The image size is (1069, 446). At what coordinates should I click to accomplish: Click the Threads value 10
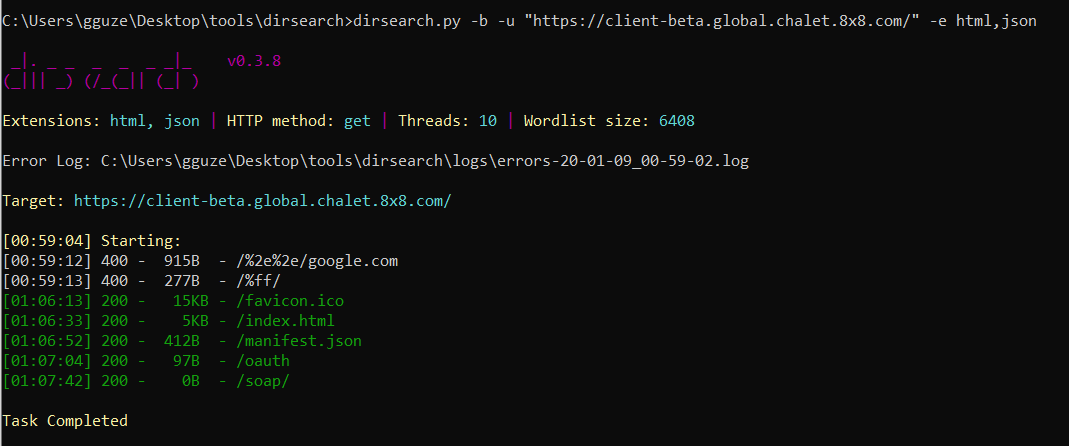pos(487,121)
